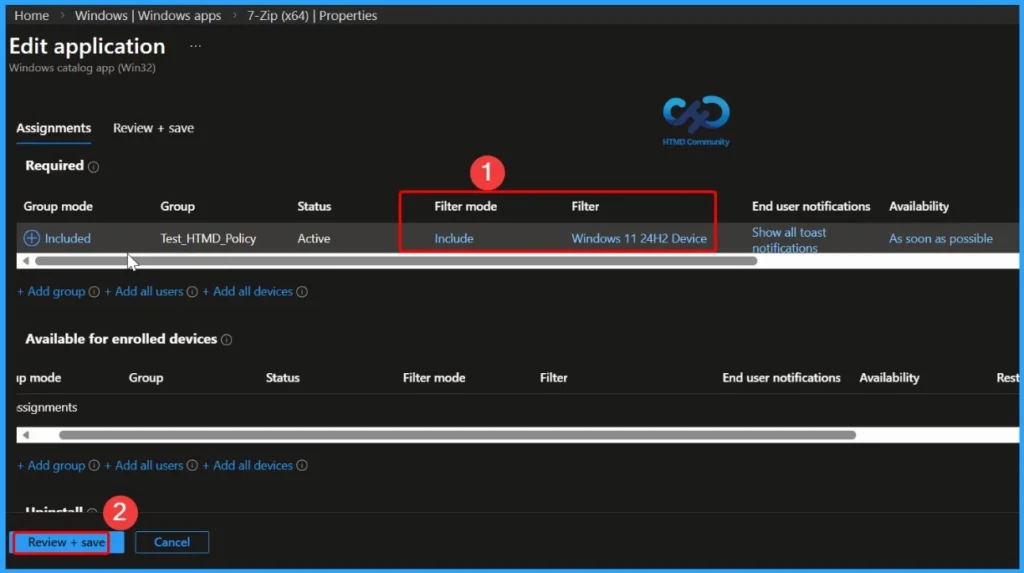Viewport: 1024px width, 573px height.
Task: Click Add all devices under Available for enrolled devices
Action: pyautogui.click(x=248, y=465)
